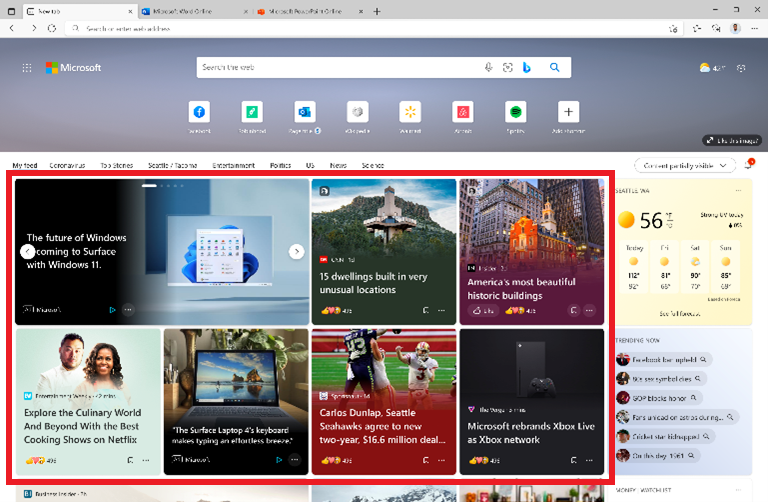This screenshot has width=768, height=502.
Task: Search trending On this day 1961
Action: (658, 455)
